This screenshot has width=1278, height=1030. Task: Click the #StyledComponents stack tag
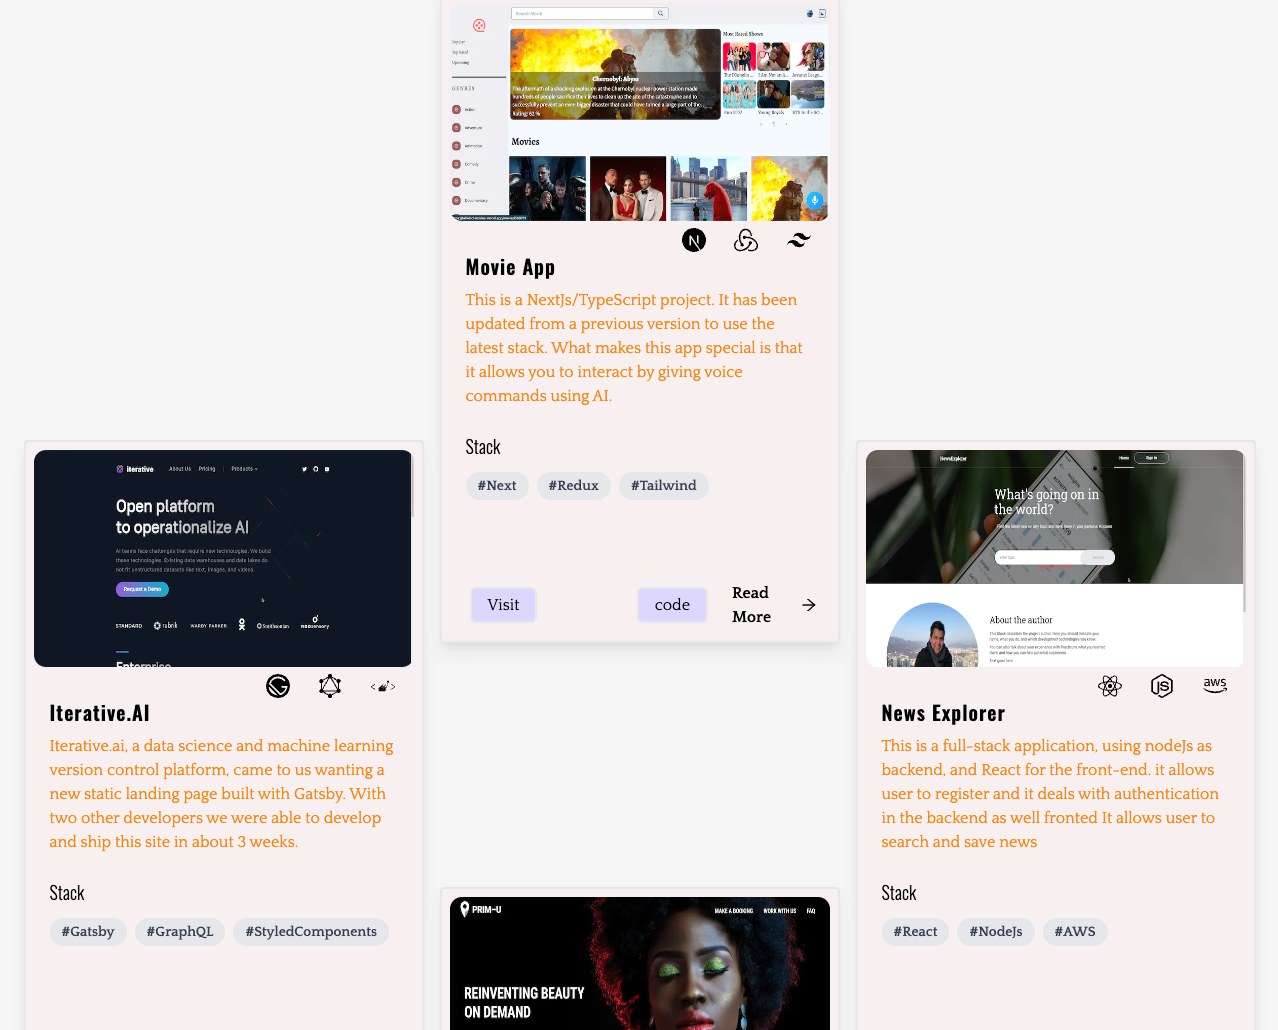pos(311,932)
